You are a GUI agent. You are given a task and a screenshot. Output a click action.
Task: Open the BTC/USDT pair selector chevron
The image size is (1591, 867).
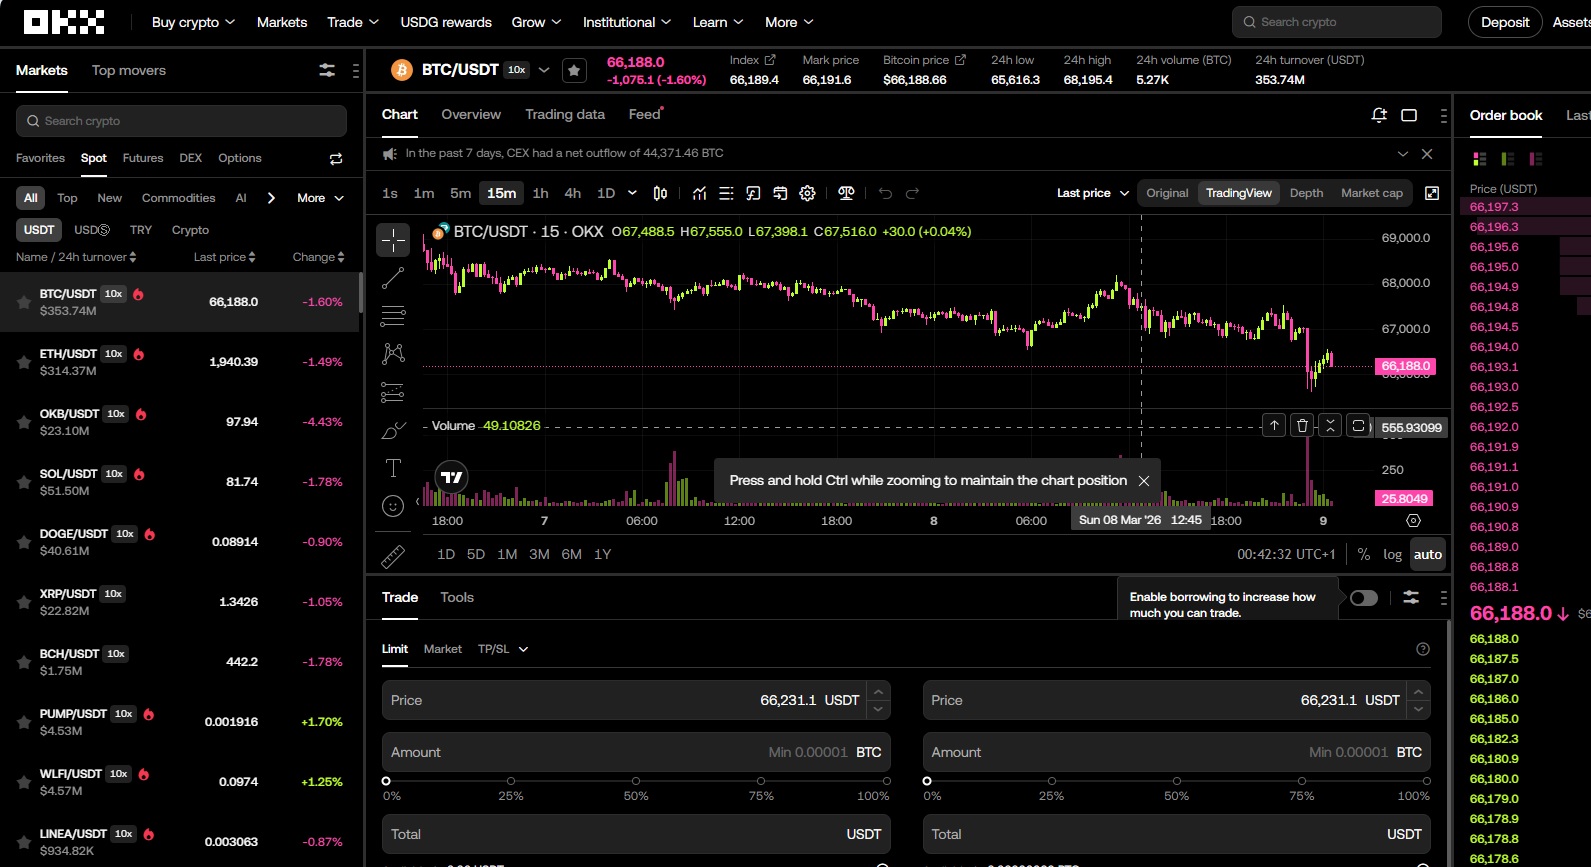tap(544, 70)
